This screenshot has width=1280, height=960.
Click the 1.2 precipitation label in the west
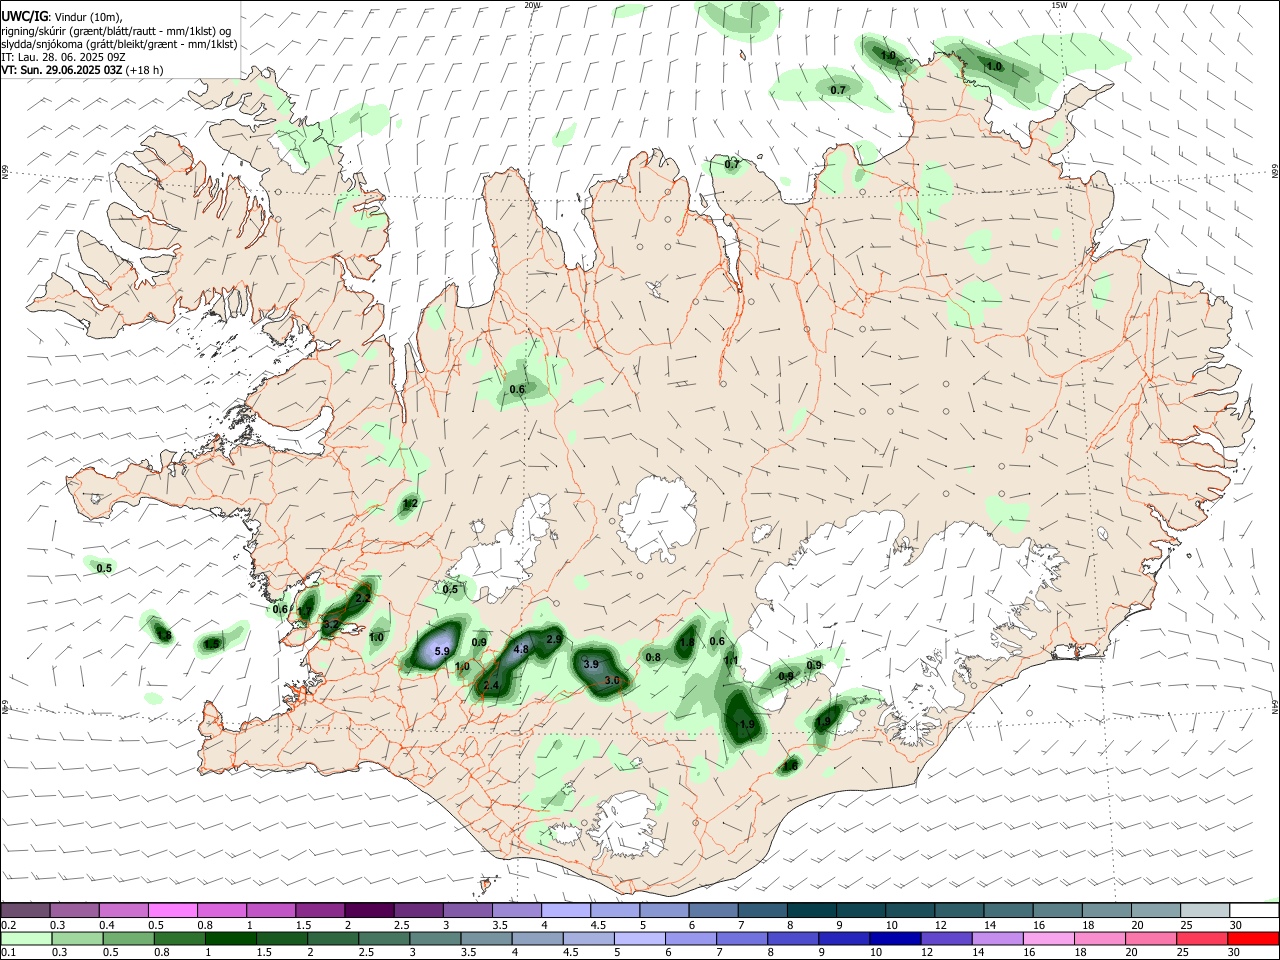tap(410, 504)
